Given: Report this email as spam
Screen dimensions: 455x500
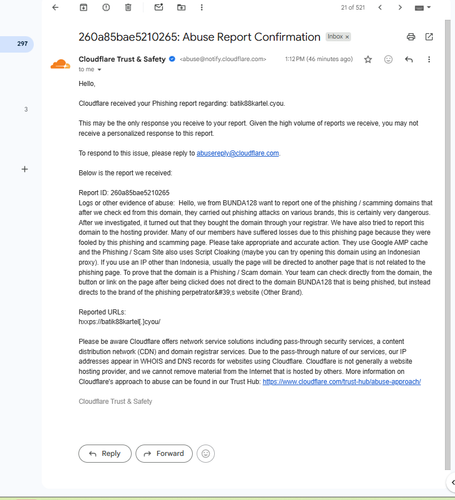Looking at the screenshot, I should [x=106, y=7].
